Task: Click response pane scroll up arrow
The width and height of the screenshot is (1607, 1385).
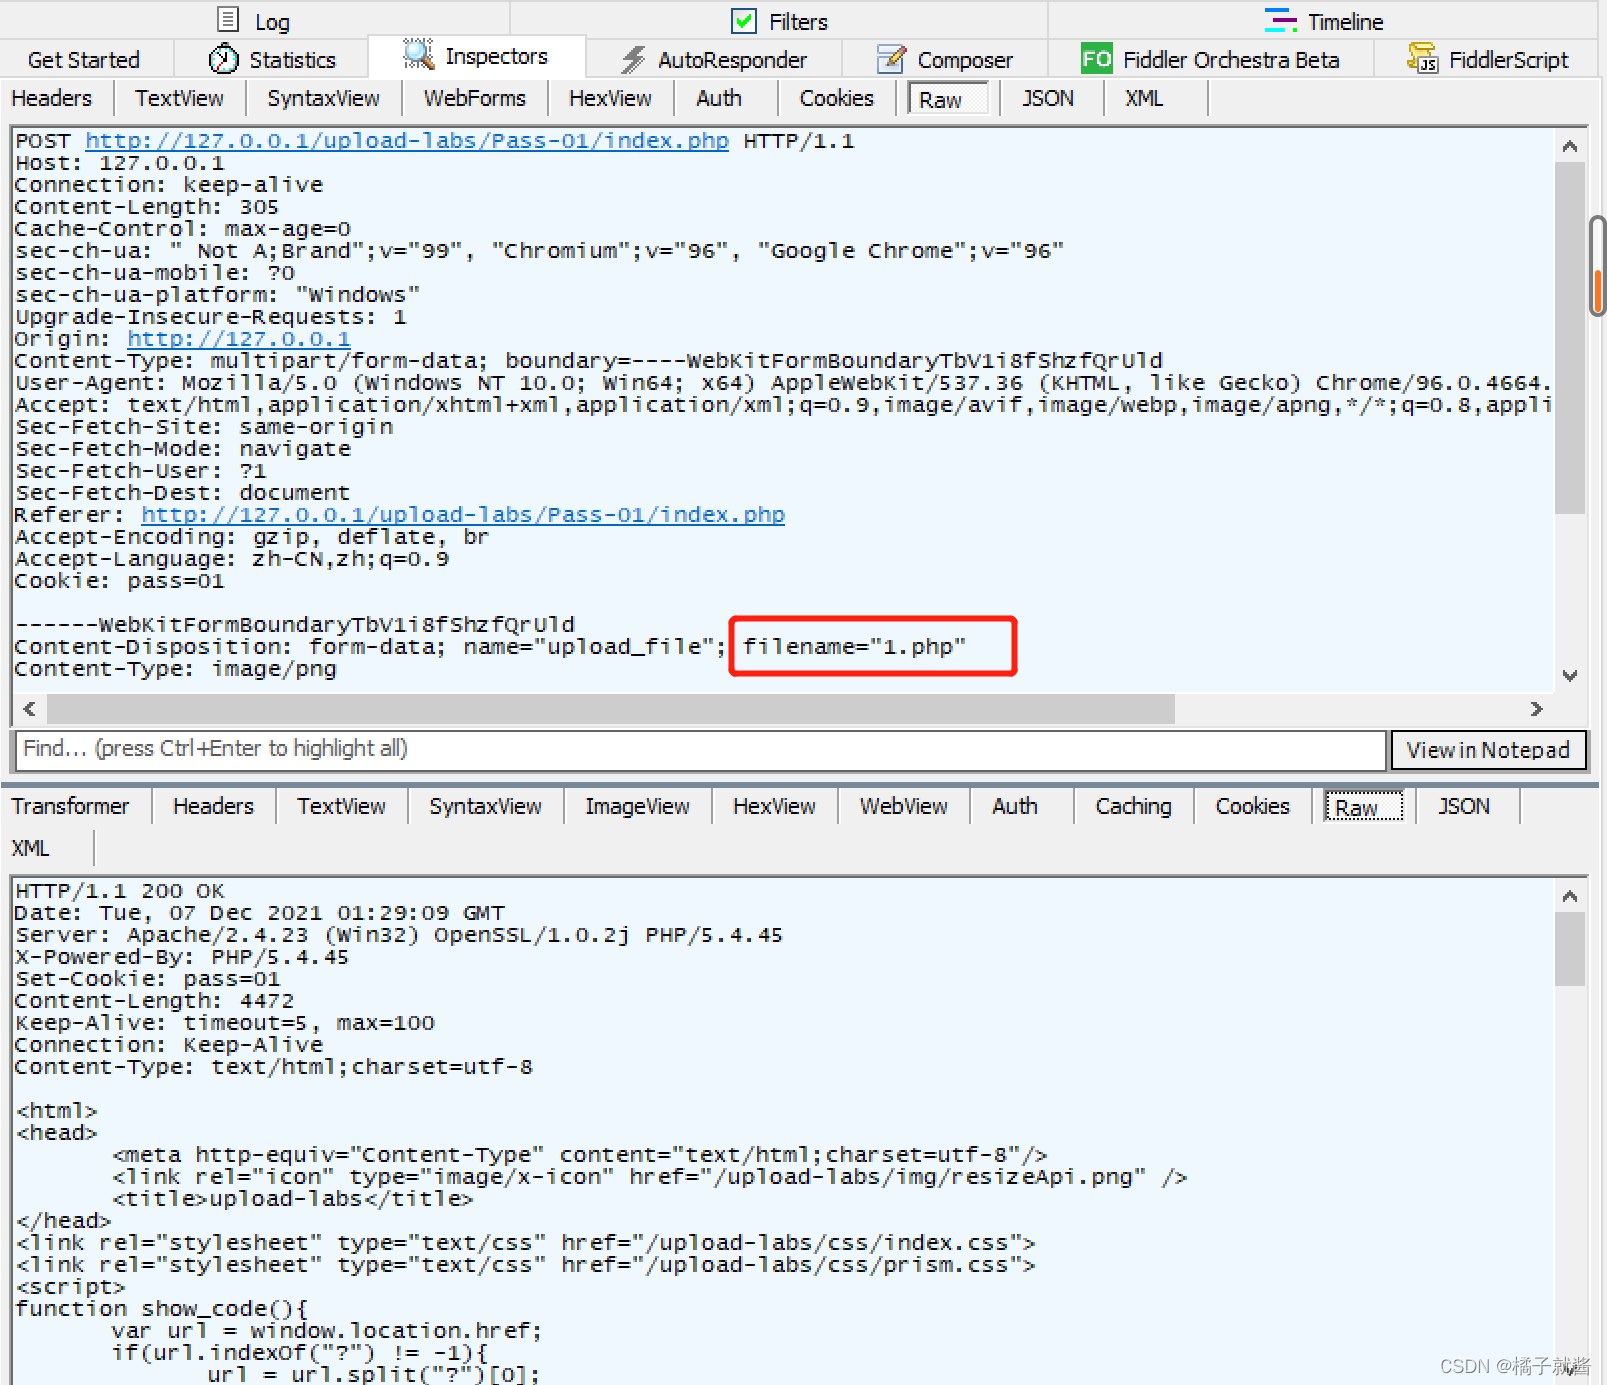Action: 1570,896
